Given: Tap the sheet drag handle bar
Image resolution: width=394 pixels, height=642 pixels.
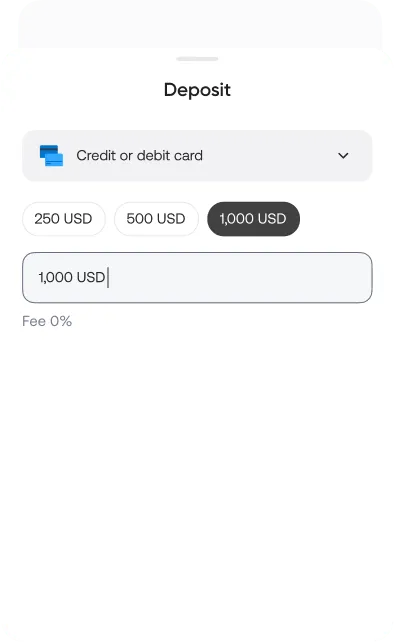Looking at the screenshot, I should point(197,59).
